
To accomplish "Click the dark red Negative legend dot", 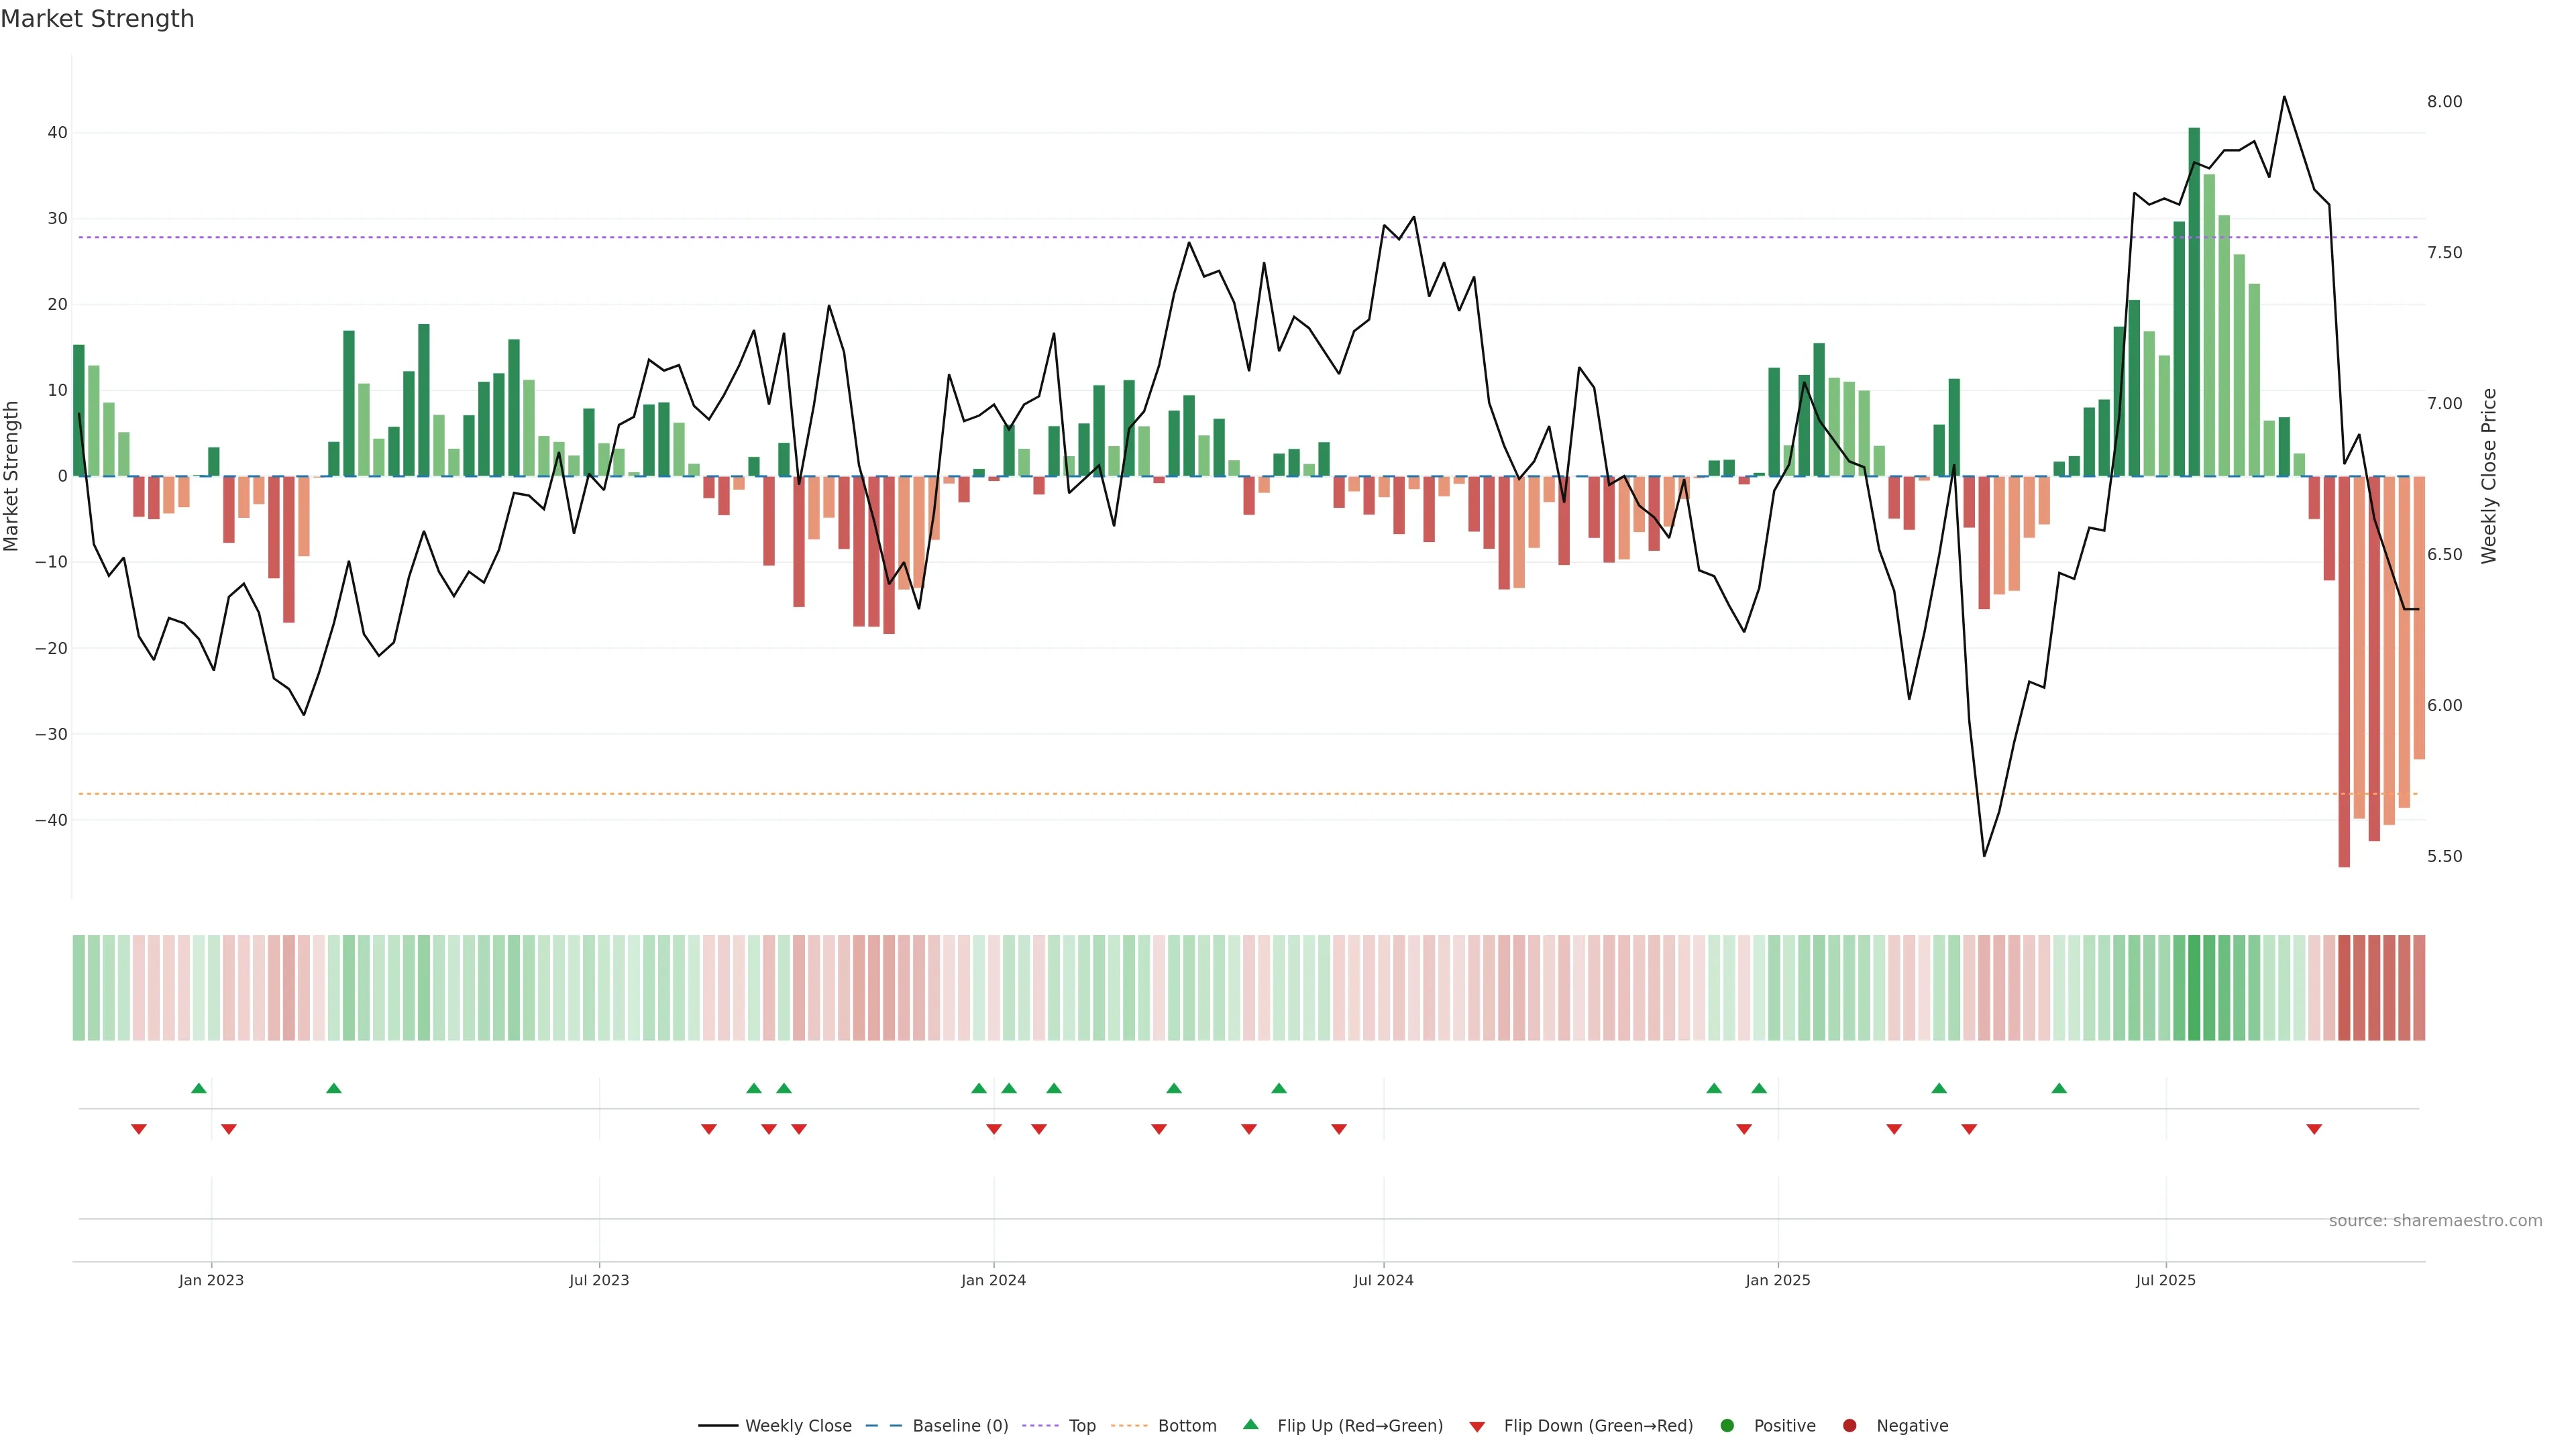I will pyautogui.click(x=1849, y=1426).
